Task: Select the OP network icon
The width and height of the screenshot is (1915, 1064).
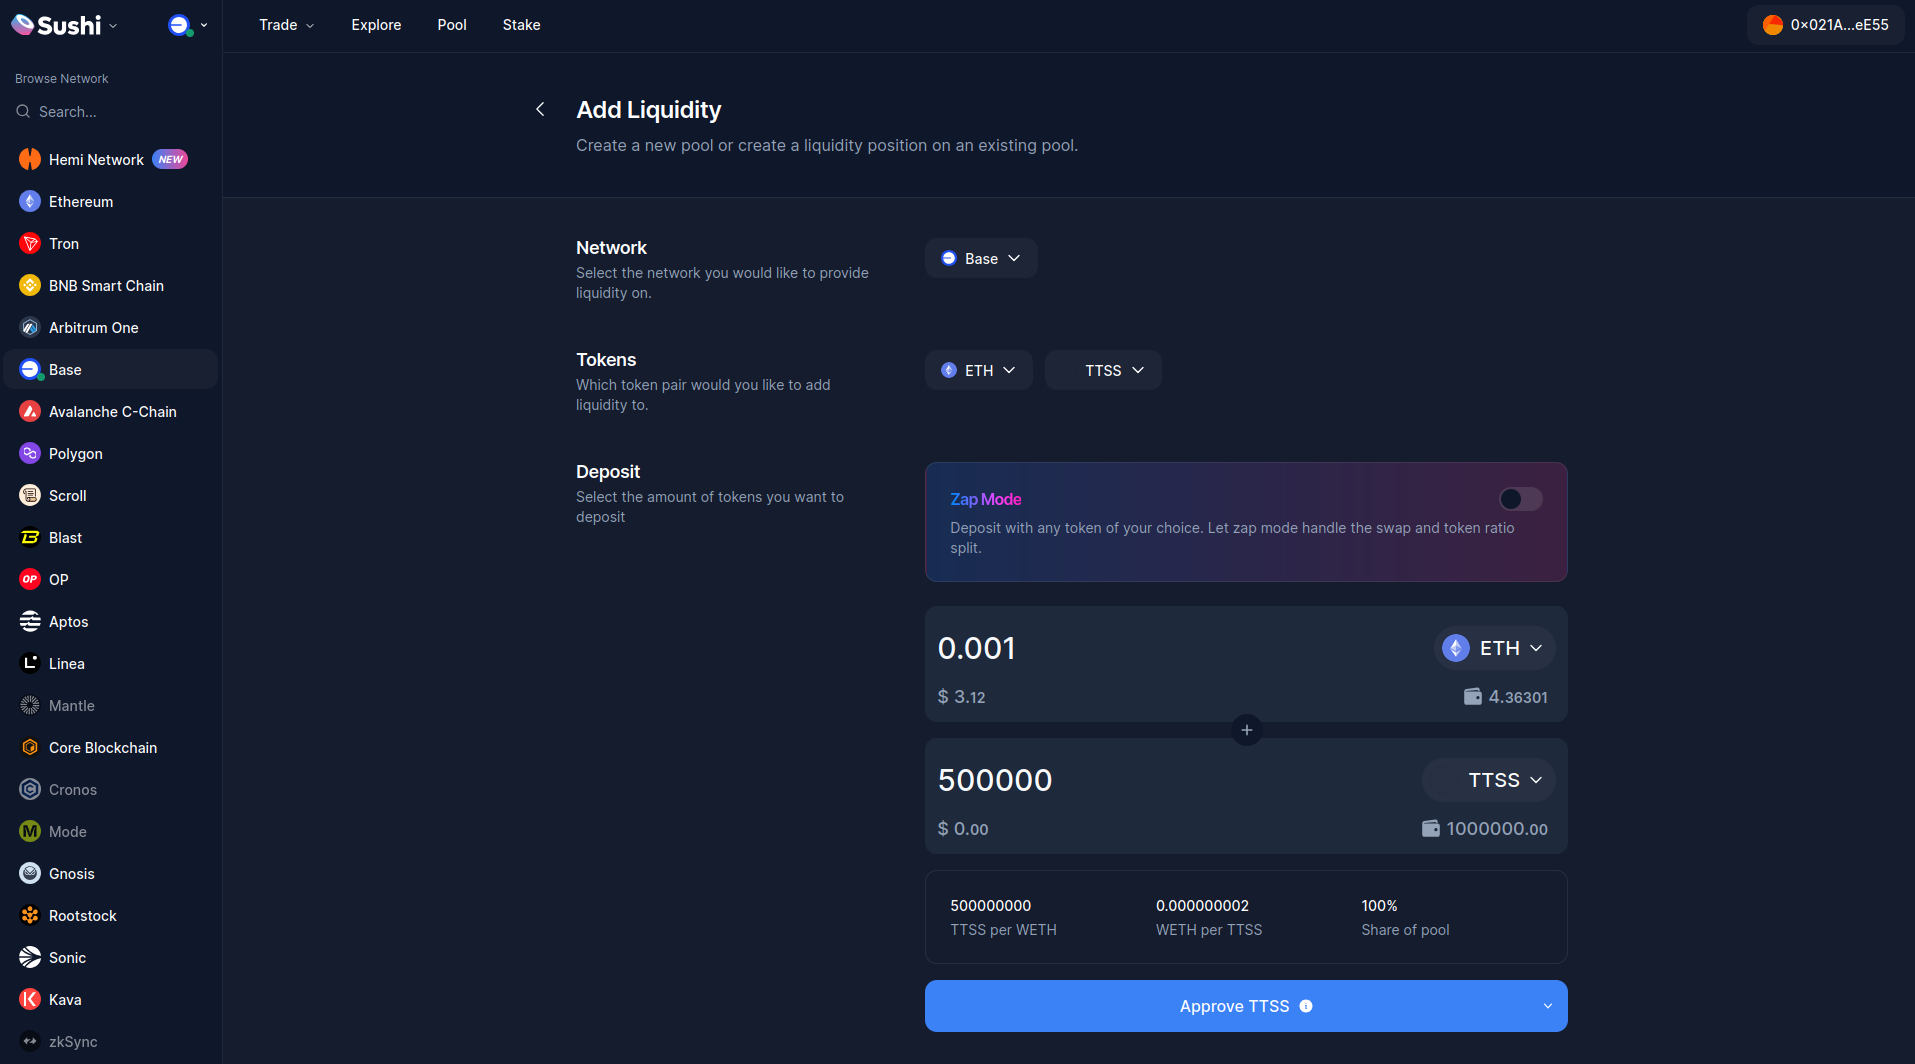Action: [x=30, y=579]
